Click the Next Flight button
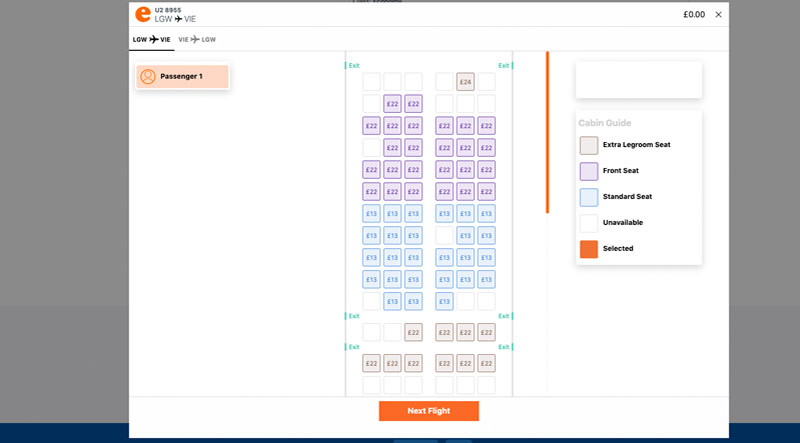The height and width of the screenshot is (443, 800). tap(429, 411)
